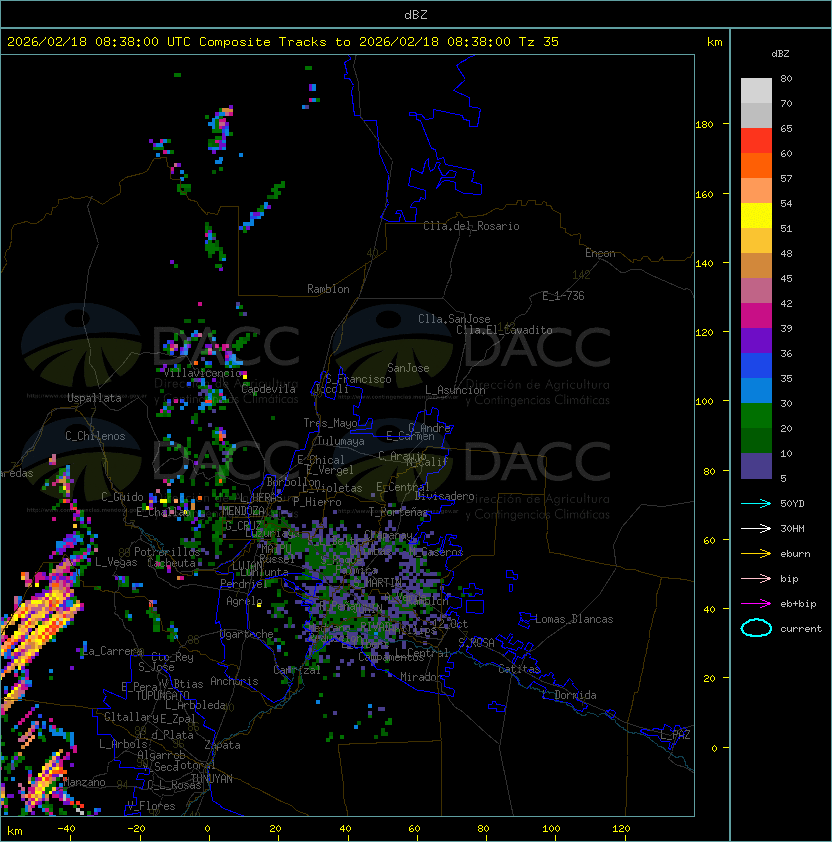Click the pink bip arrow in legend
The height and width of the screenshot is (842, 832).
756,578
